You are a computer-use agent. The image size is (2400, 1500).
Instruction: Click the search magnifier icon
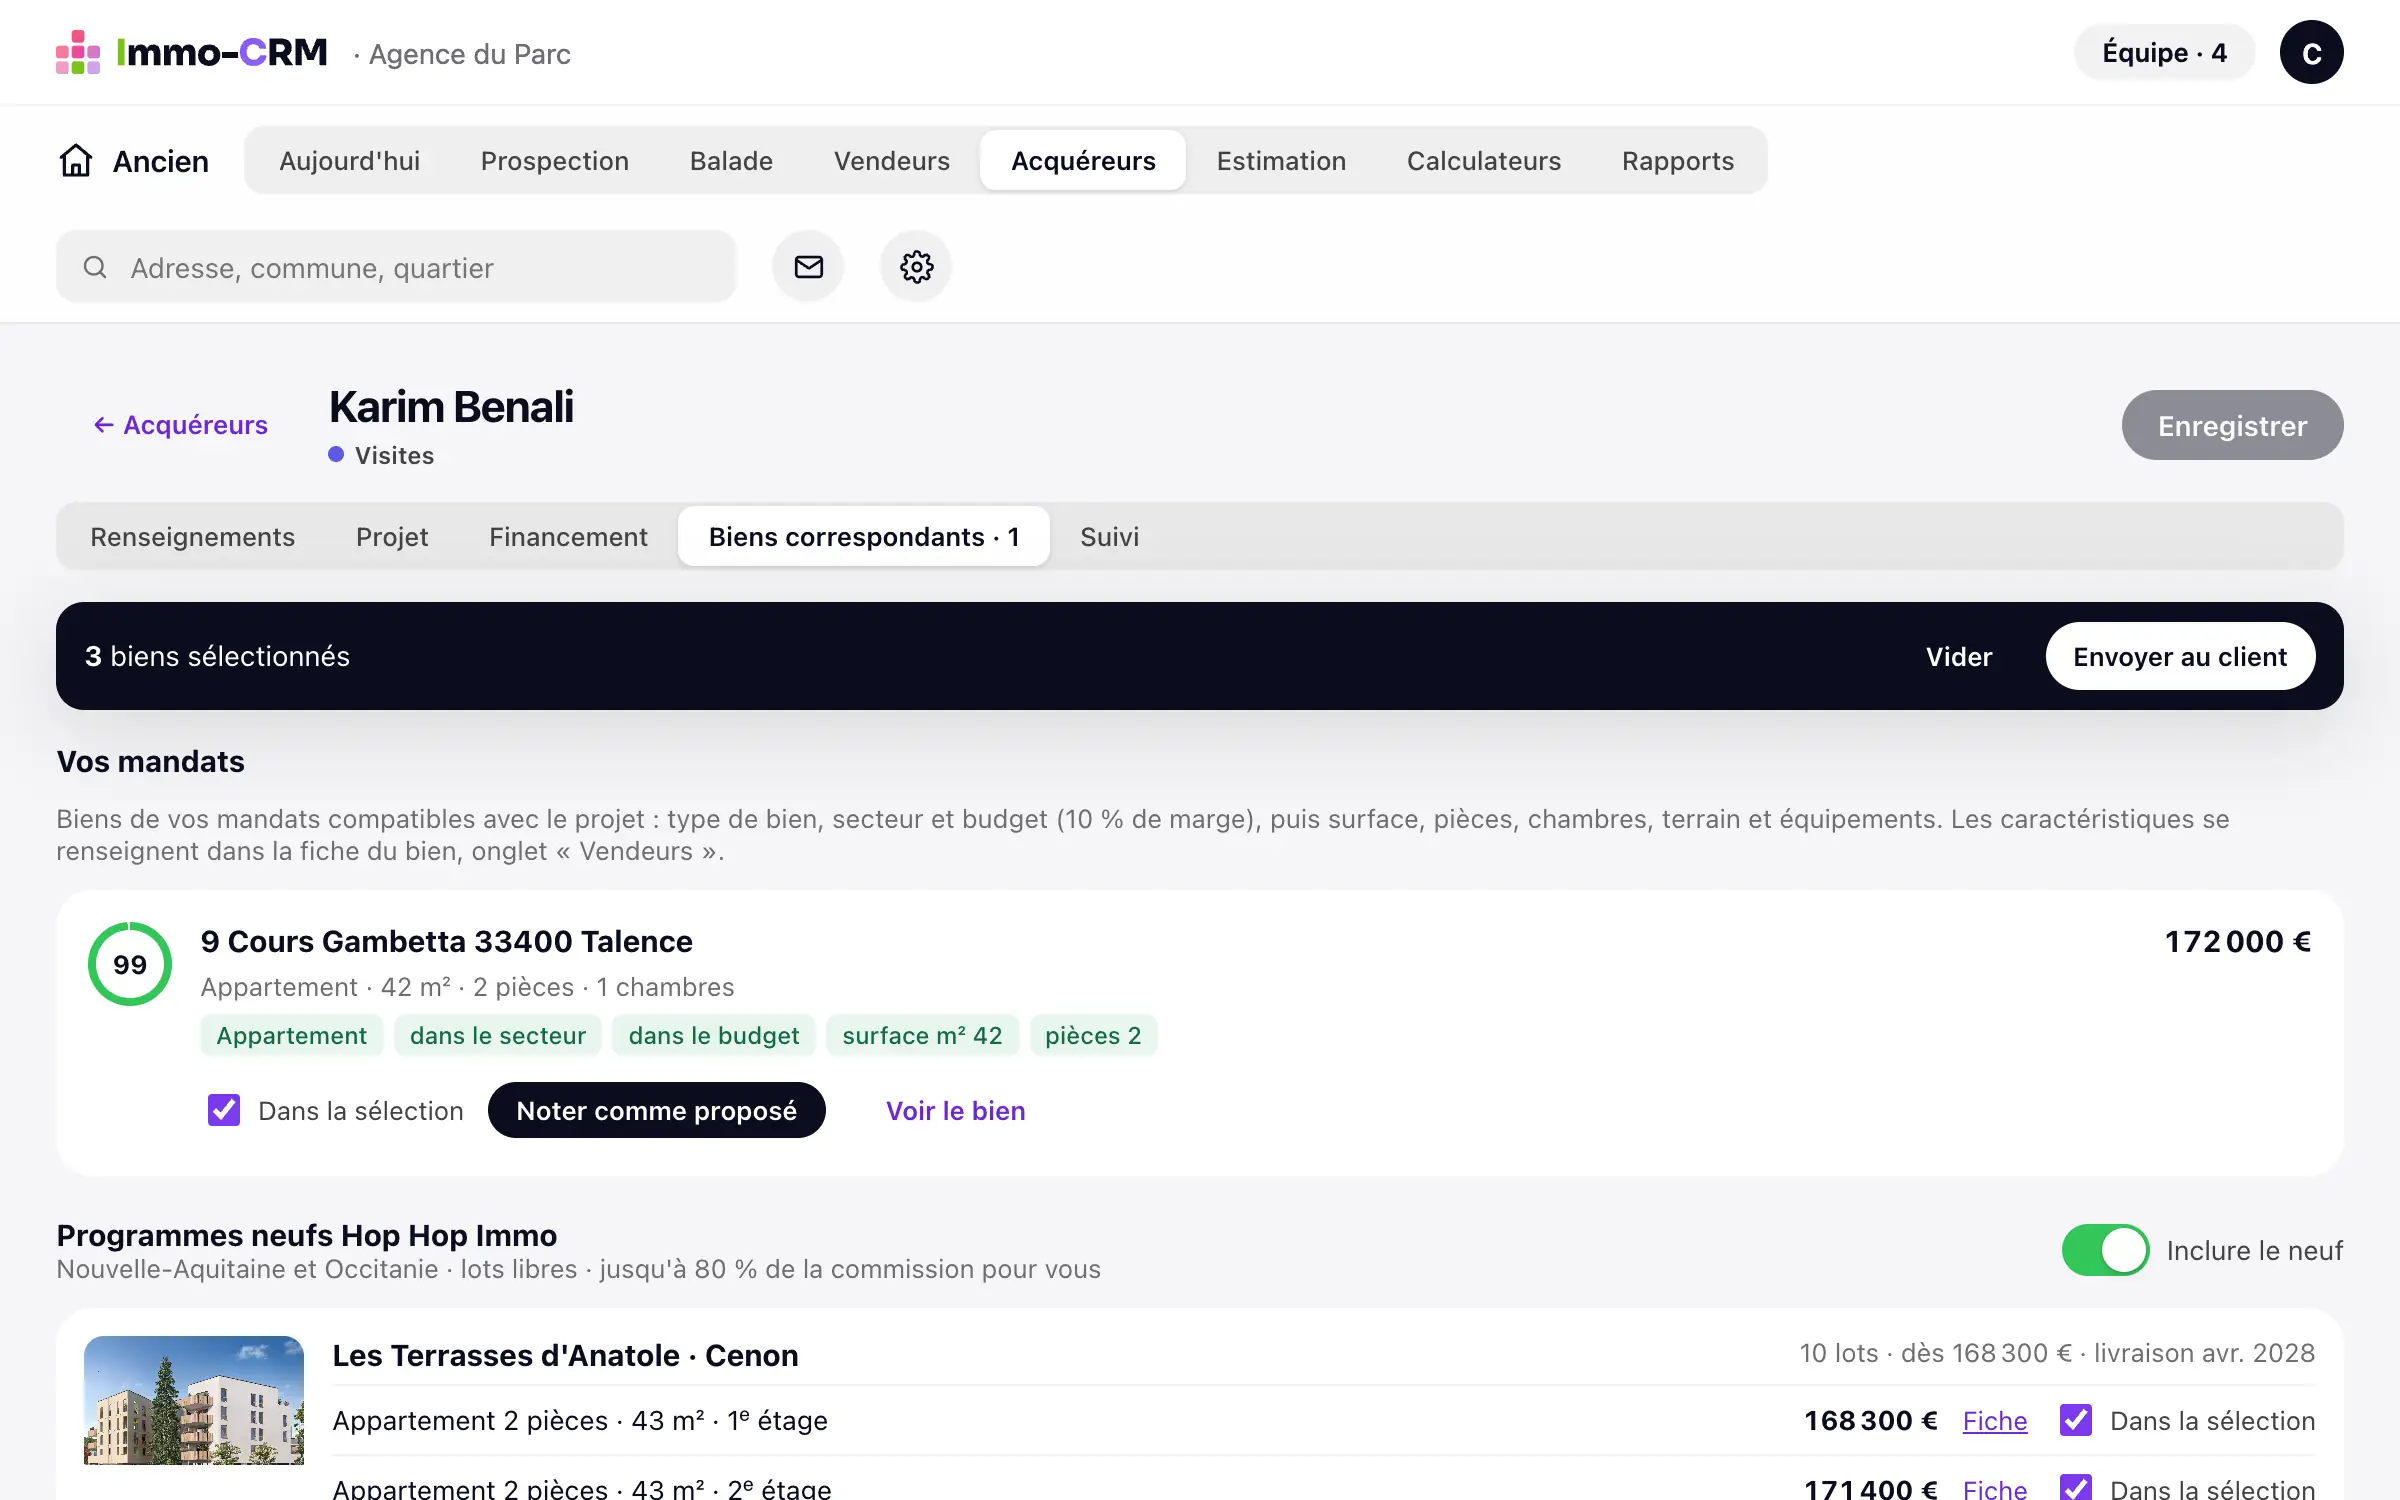[95, 267]
